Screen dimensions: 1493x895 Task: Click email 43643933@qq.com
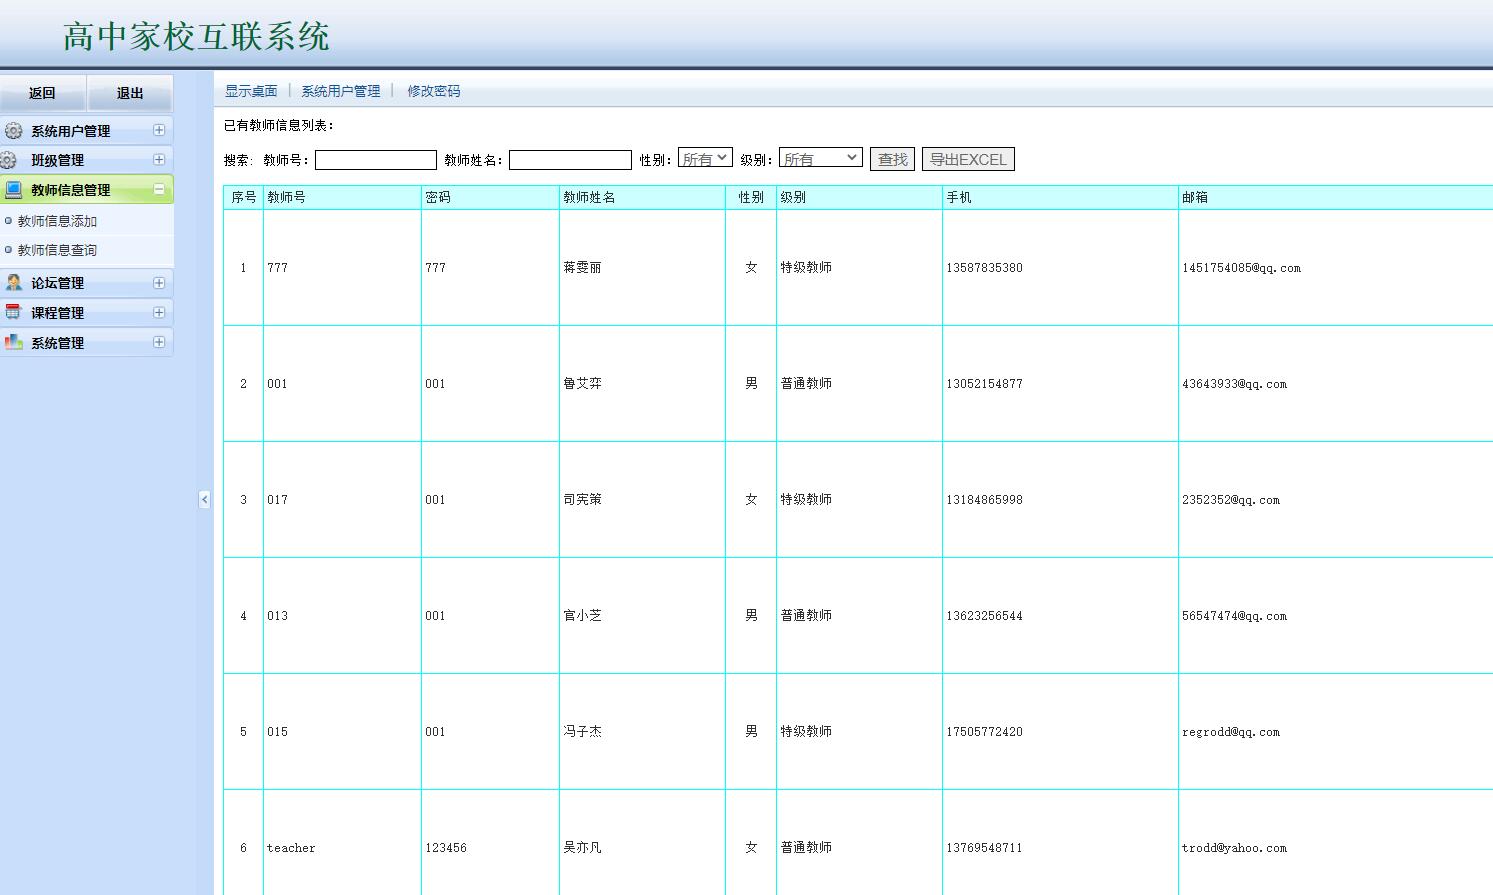click(1235, 384)
